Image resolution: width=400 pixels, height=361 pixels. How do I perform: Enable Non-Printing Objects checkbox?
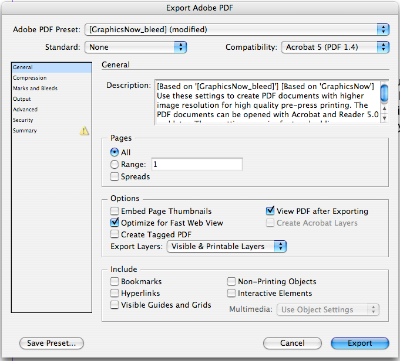point(231,281)
